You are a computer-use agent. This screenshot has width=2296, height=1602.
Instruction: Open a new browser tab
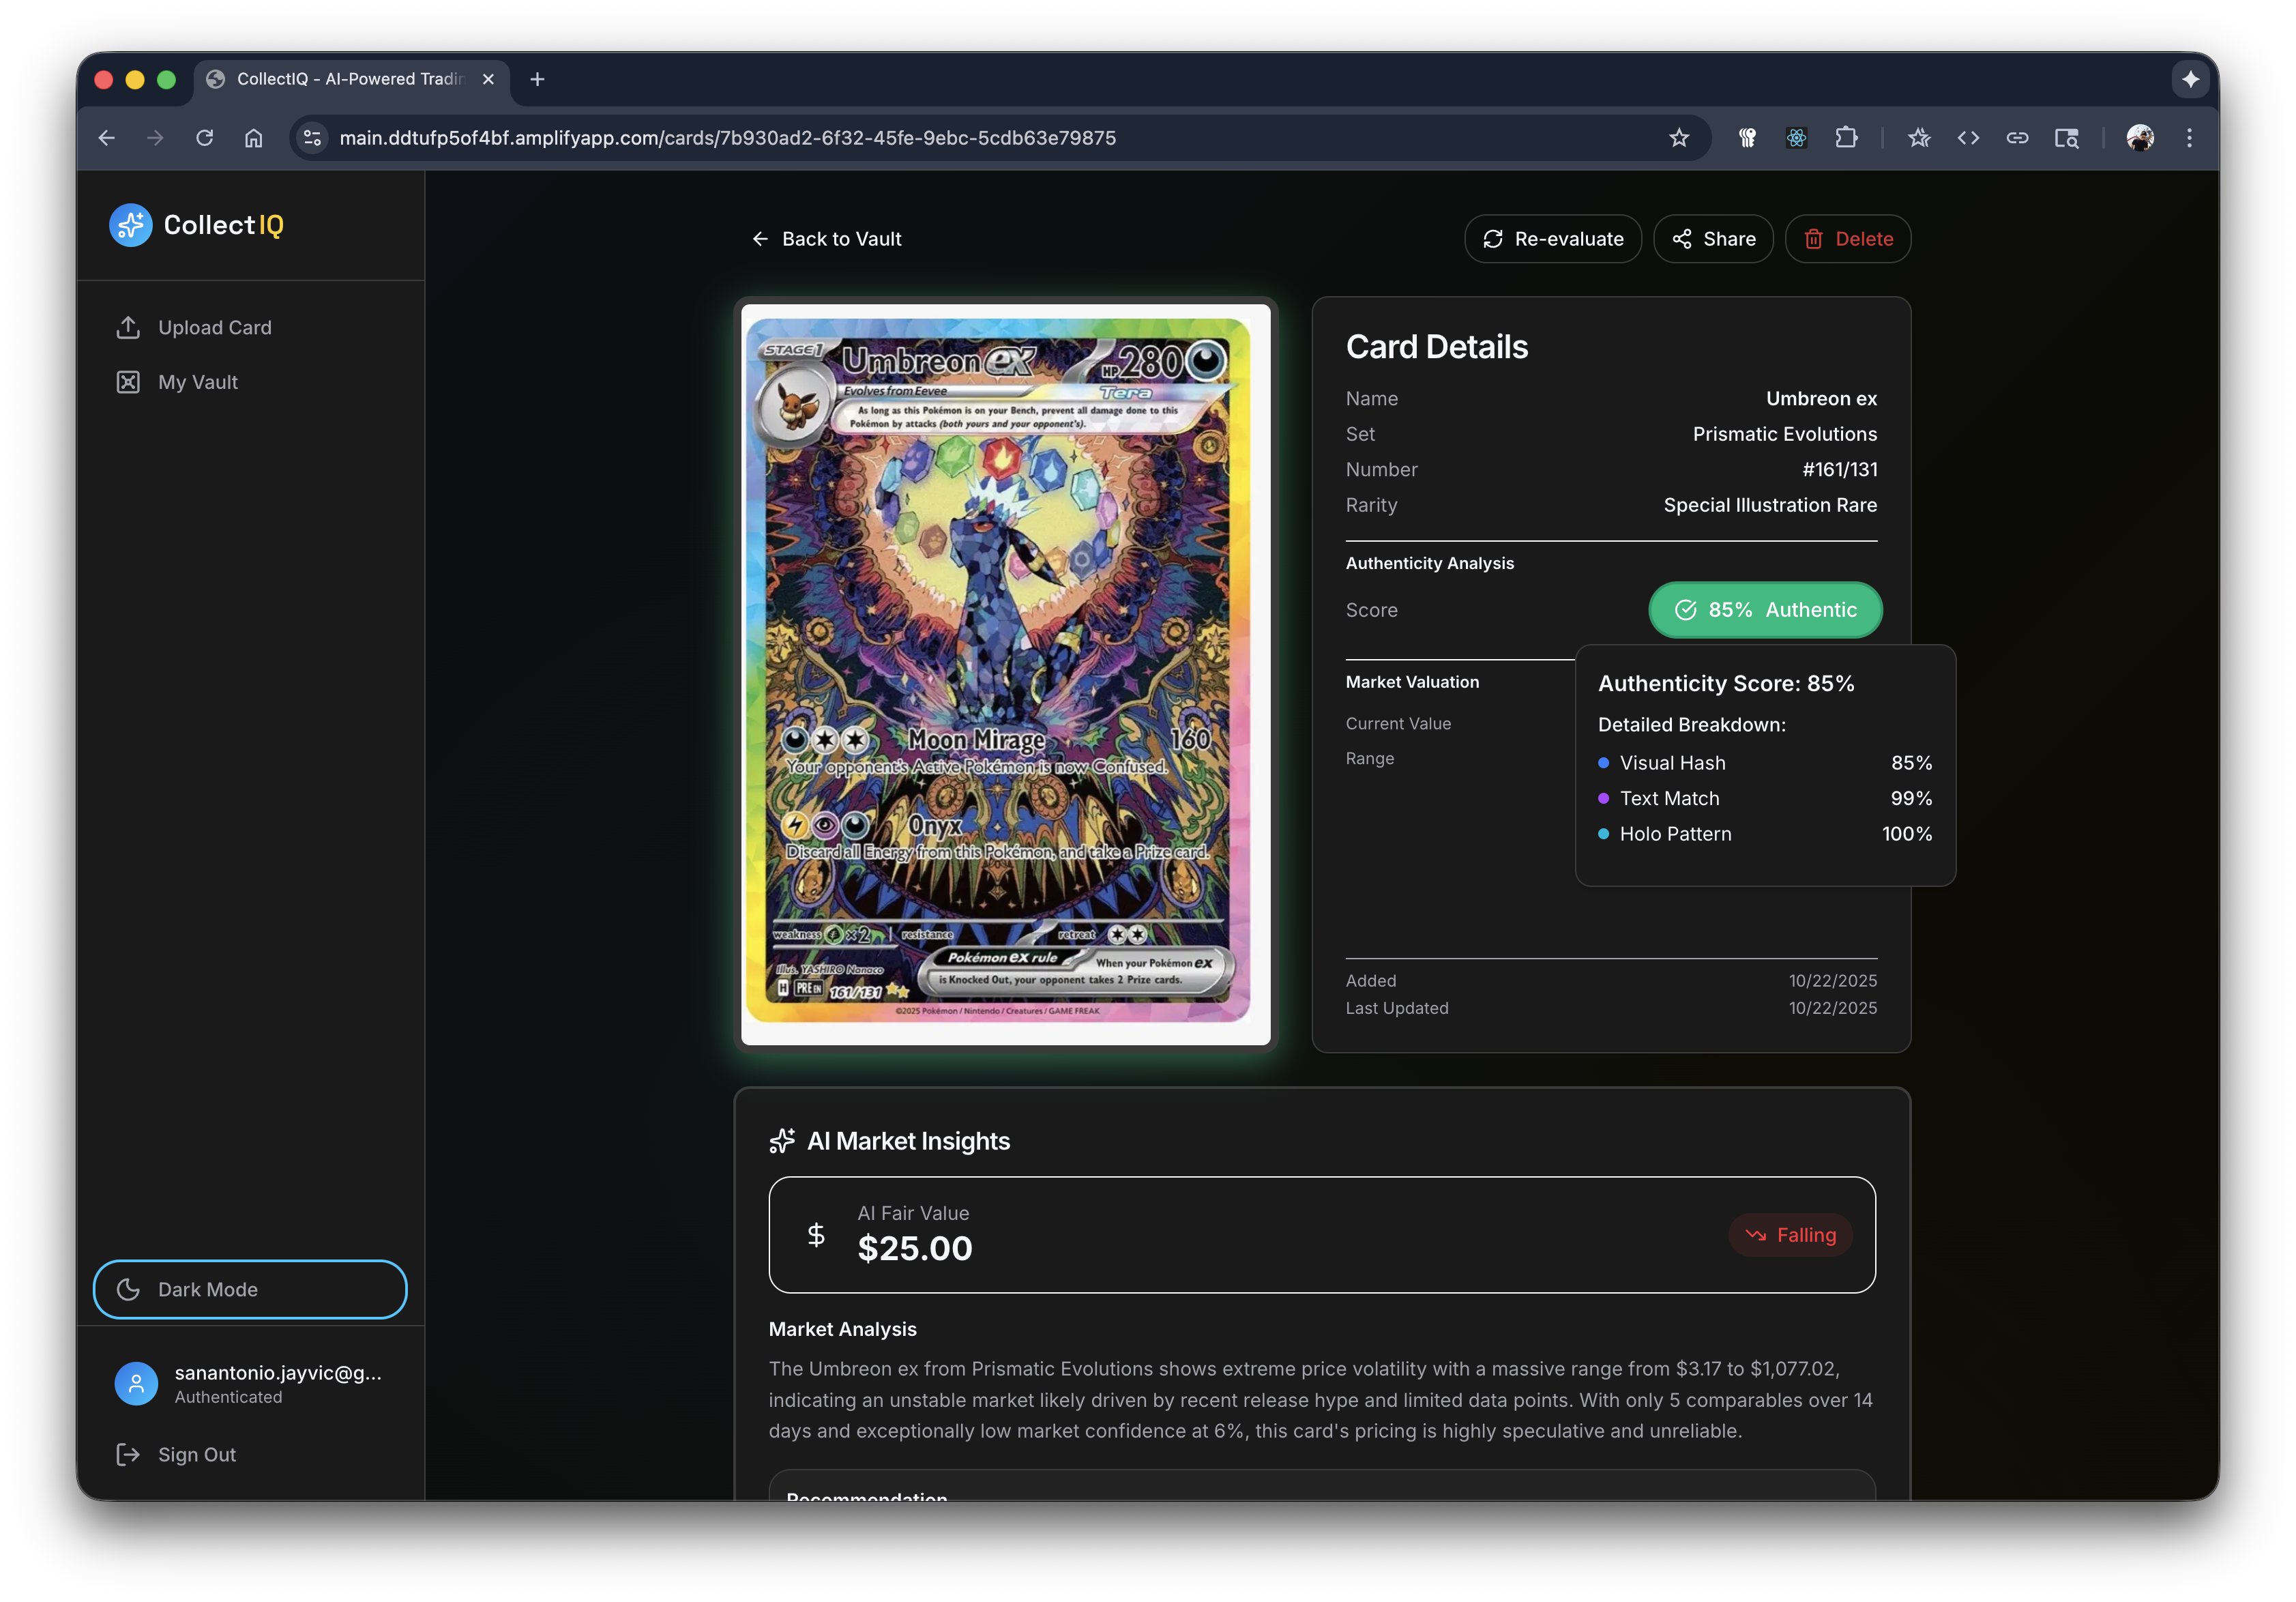(537, 79)
